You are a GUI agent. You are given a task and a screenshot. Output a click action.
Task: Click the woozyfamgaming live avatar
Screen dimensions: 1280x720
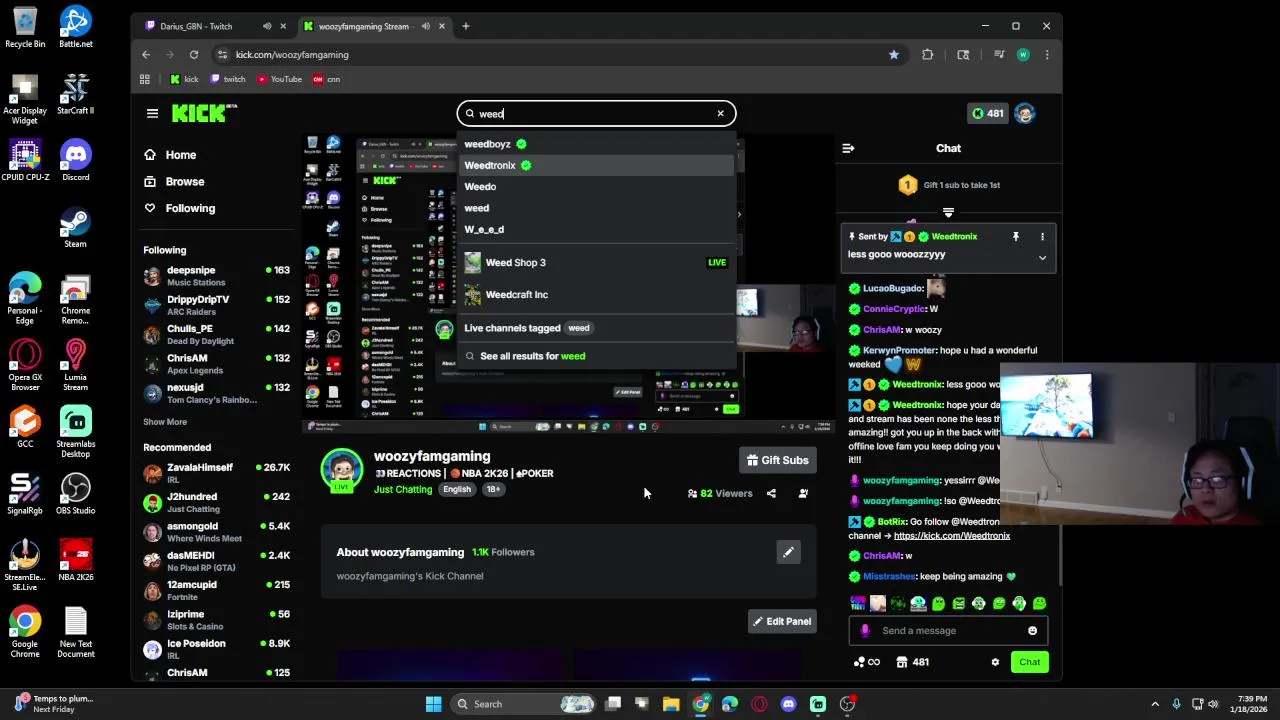coord(341,470)
